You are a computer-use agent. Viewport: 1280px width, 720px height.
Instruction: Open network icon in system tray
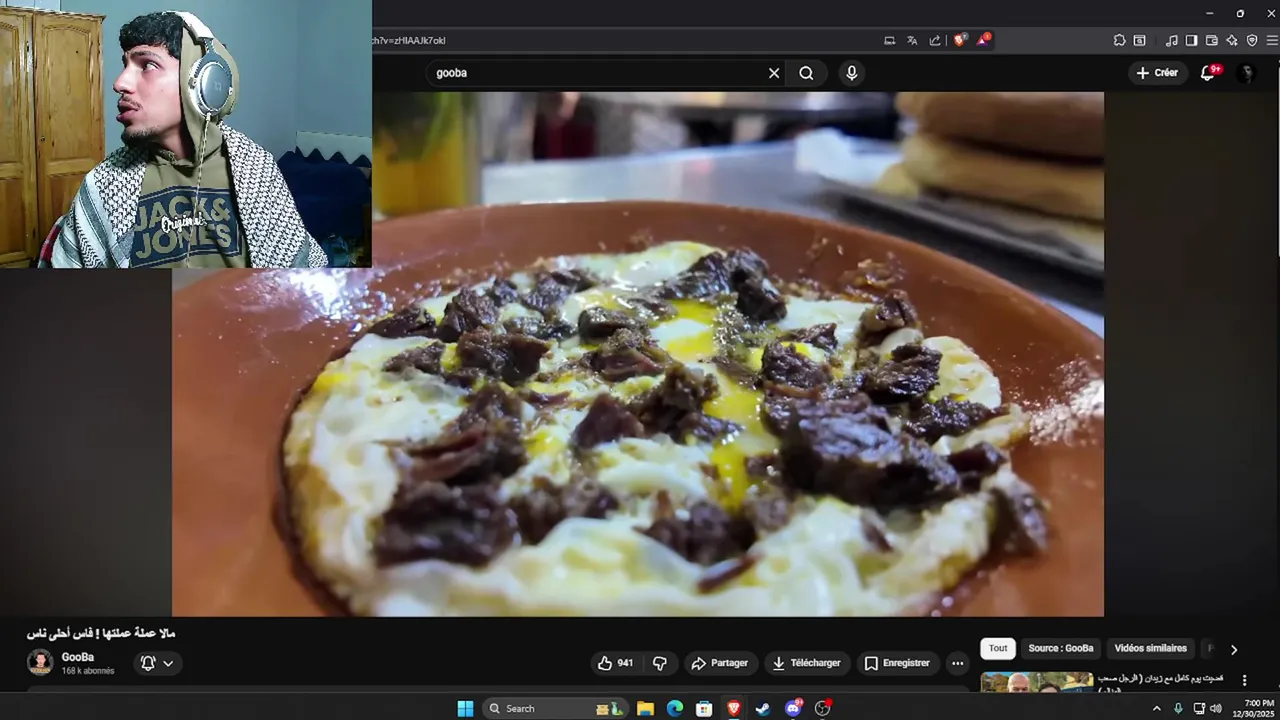(x=1199, y=708)
